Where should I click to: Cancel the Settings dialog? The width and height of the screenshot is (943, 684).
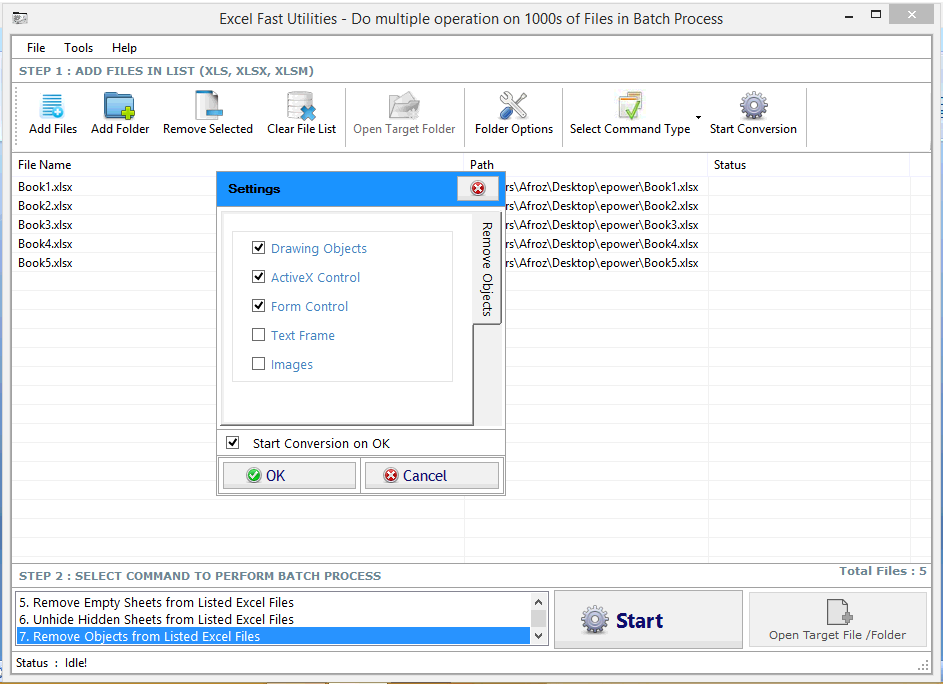[x=431, y=474]
